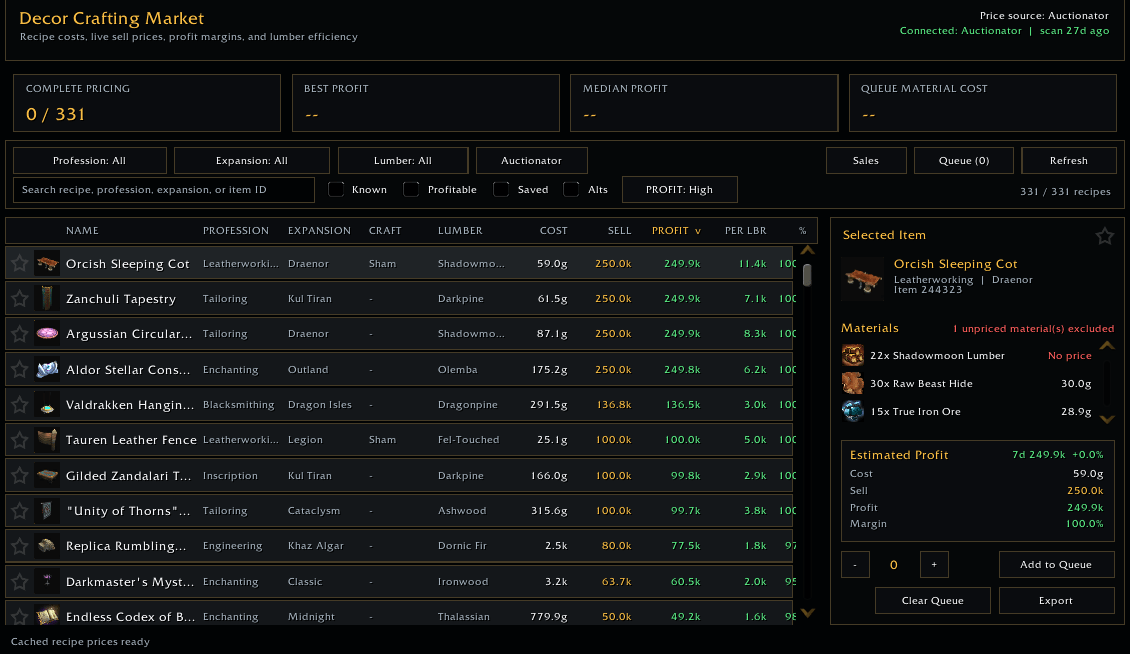The image size is (1130, 654).
Task: Open the Expansion: All dropdown
Action: tap(252, 161)
